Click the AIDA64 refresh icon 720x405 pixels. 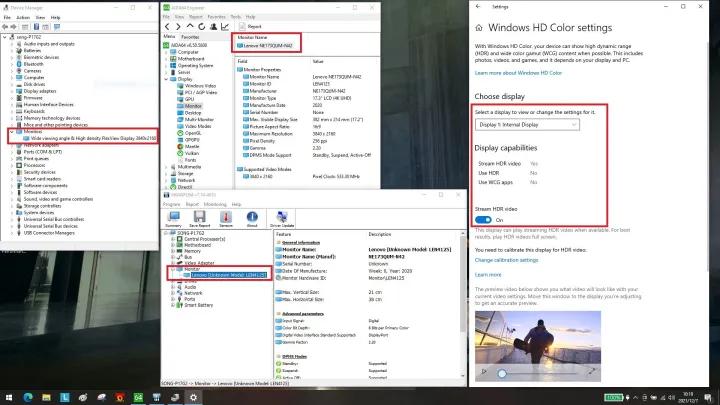pyautogui.click(x=201, y=27)
